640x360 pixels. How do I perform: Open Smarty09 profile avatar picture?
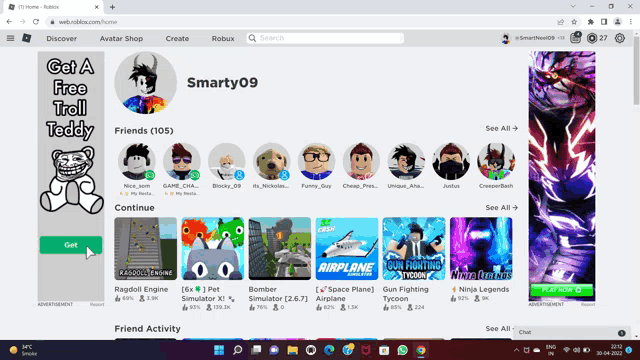146,83
